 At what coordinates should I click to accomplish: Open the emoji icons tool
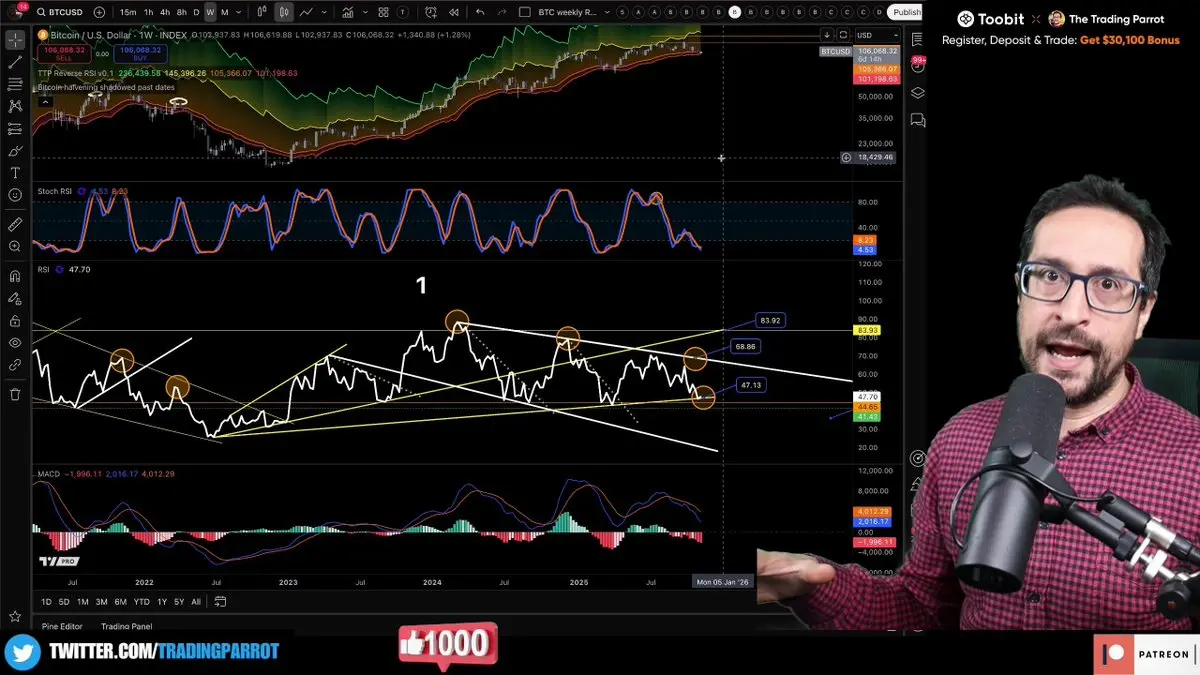click(x=15, y=196)
